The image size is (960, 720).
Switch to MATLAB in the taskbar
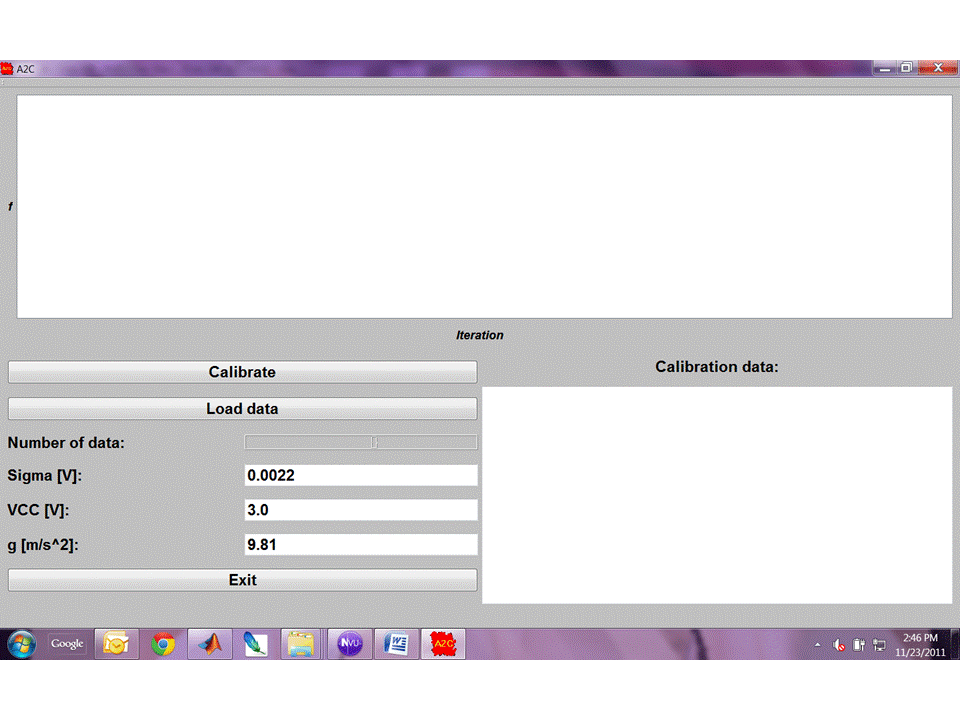tap(210, 644)
